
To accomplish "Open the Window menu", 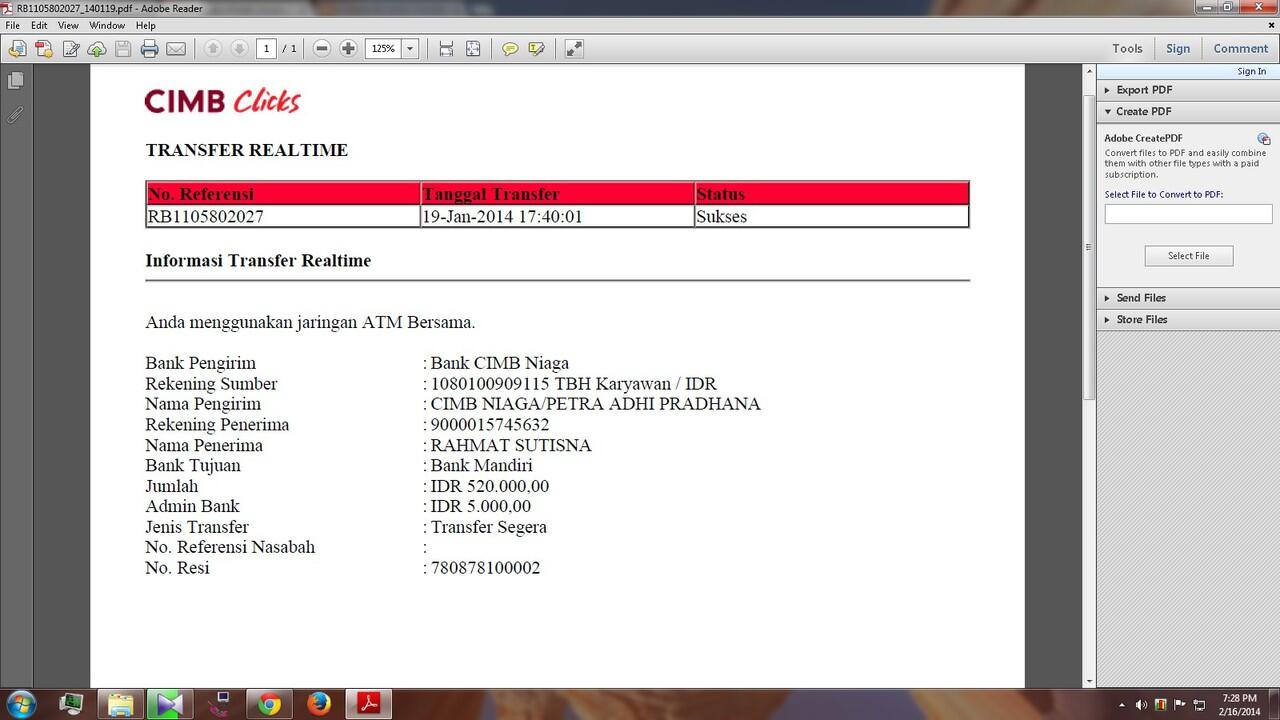I will point(107,25).
